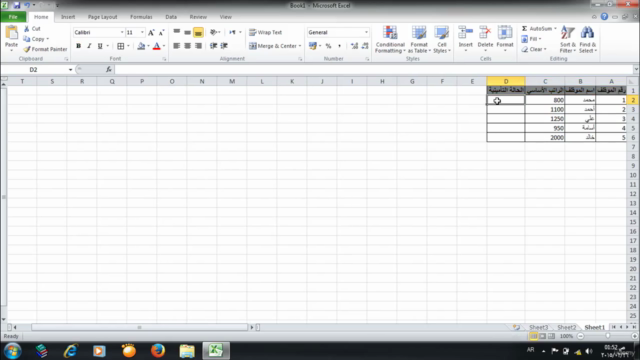This screenshot has height=360, width=640.
Task: Select column D header
Action: tap(506, 81)
